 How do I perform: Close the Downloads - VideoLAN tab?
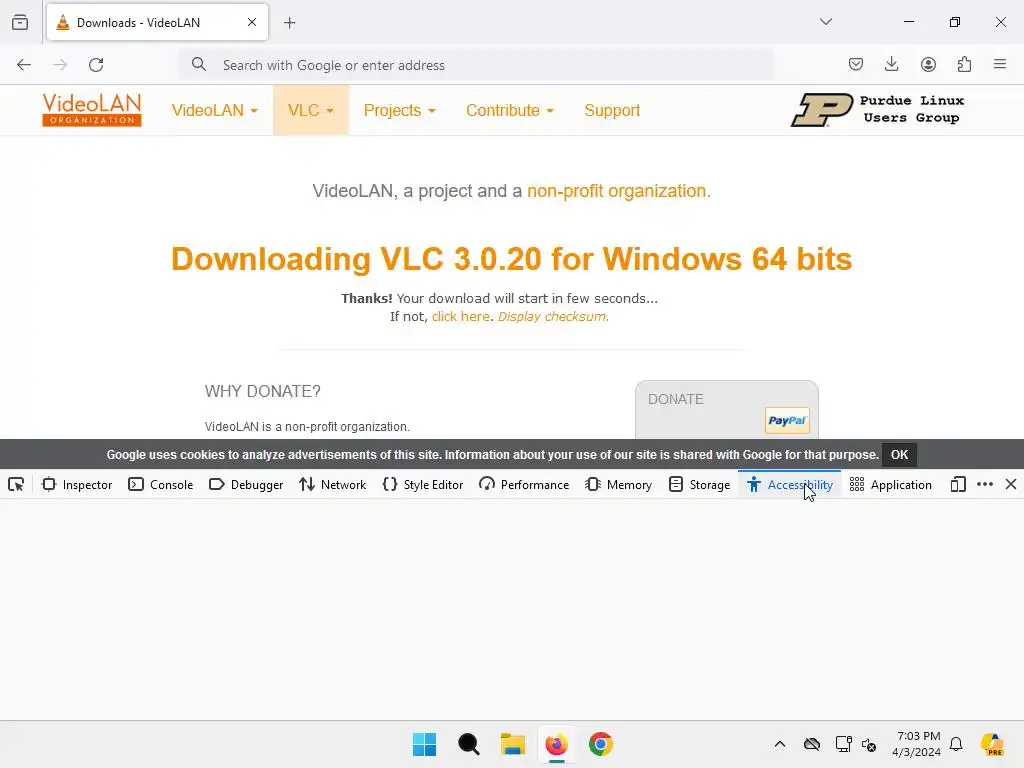252,22
